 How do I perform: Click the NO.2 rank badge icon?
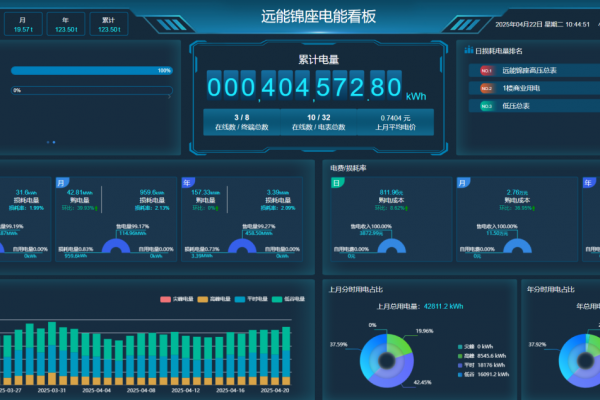pos(486,89)
